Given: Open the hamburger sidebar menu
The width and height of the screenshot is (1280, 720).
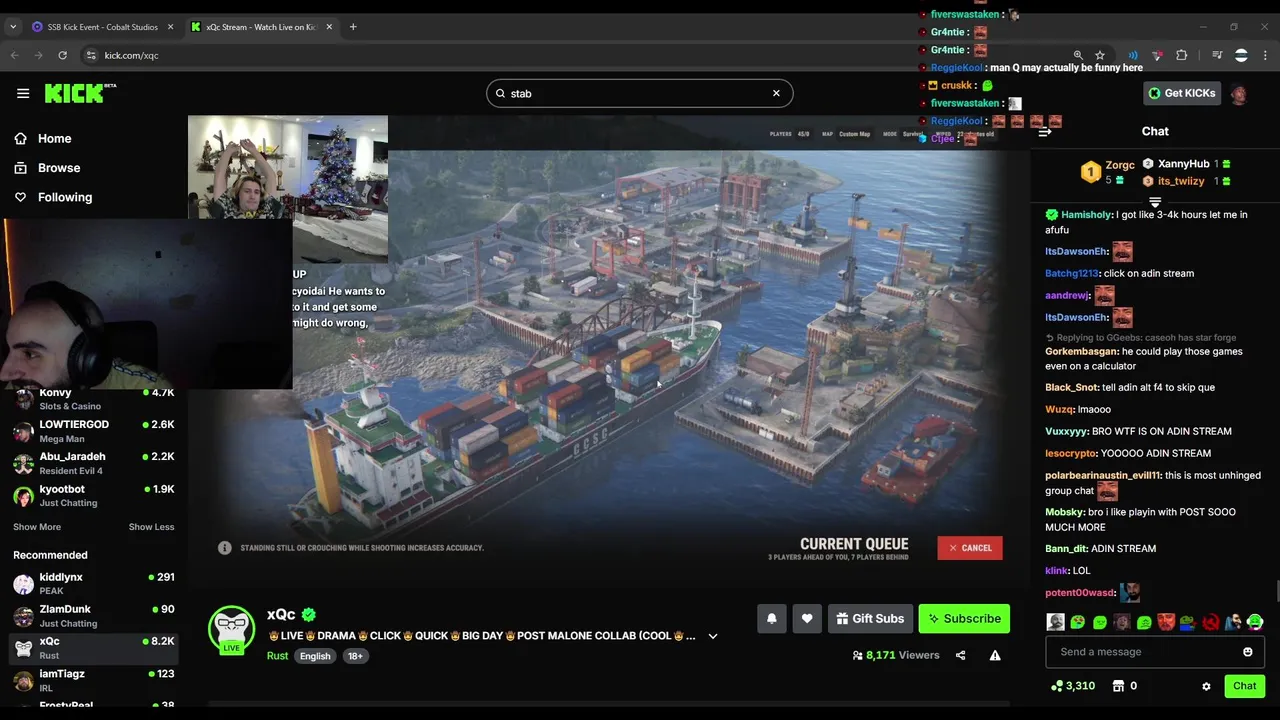Looking at the screenshot, I should click(x=23, y=93).
